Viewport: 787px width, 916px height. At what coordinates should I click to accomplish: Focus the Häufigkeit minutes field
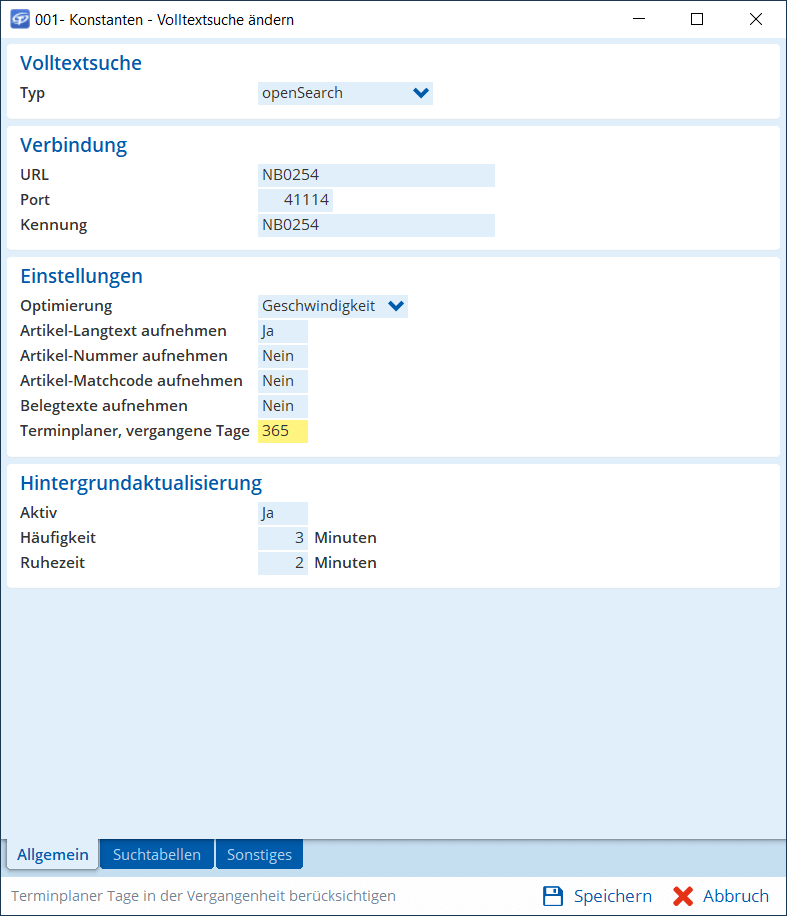coord(282,538)
